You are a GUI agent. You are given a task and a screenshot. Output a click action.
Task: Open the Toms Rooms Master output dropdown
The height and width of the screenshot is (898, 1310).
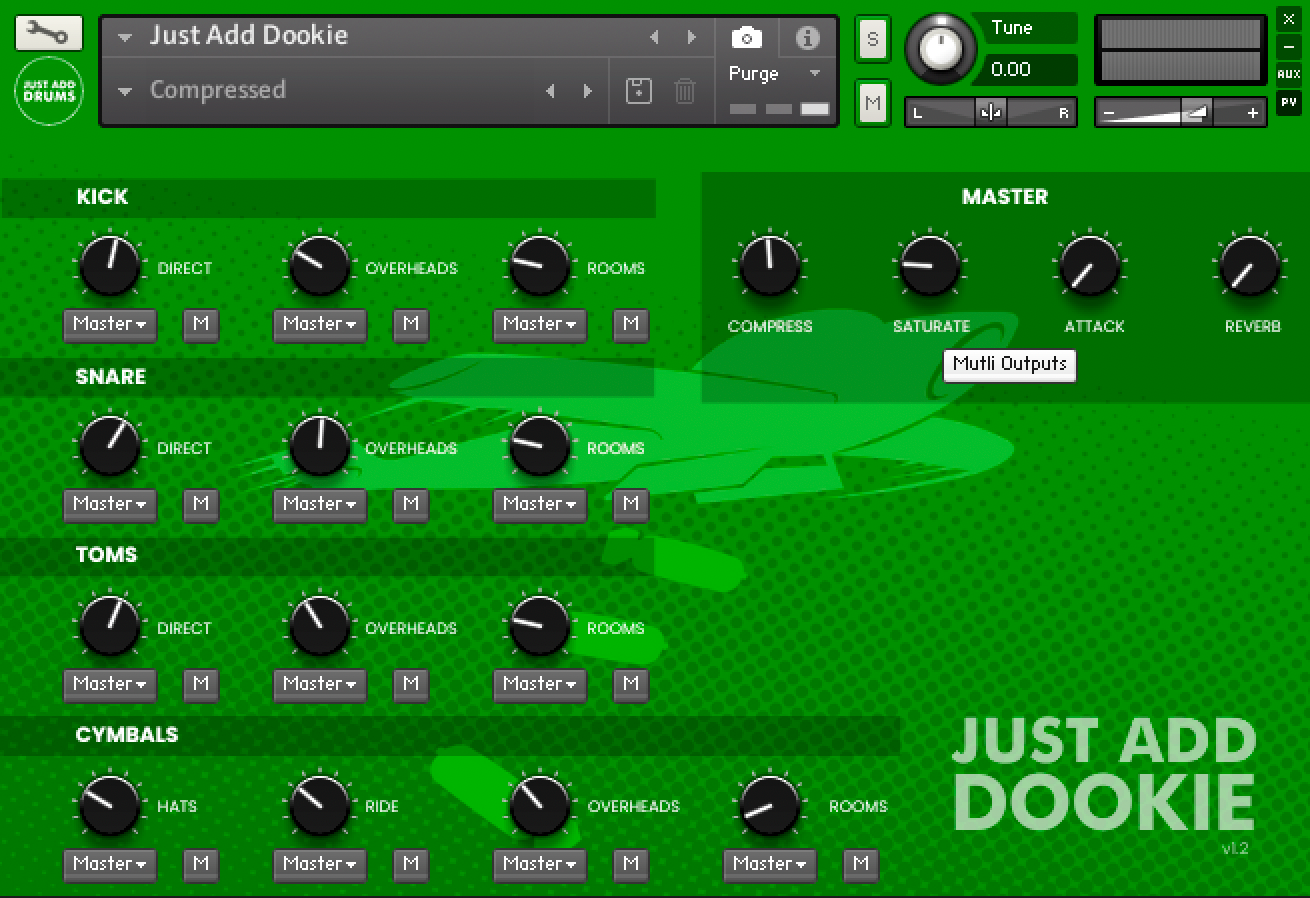click(x=540, y=684)
